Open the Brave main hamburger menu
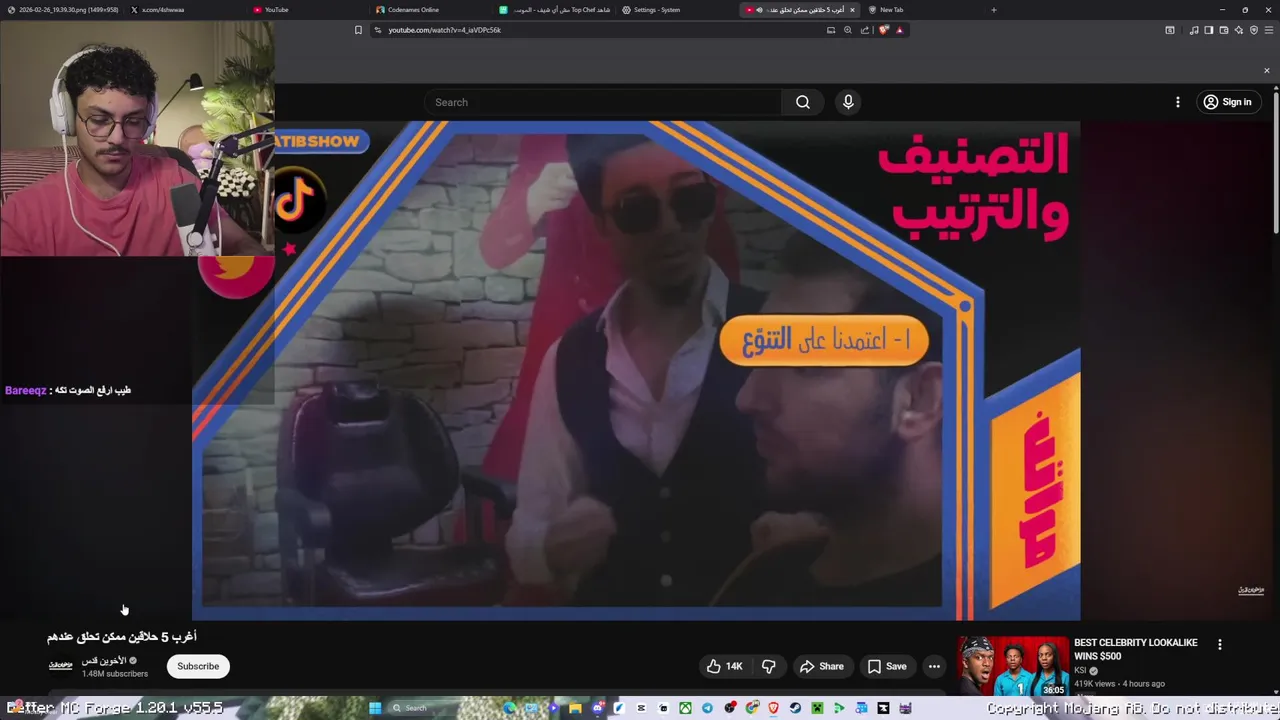The image size is (1280, 720). point(1268,30)
